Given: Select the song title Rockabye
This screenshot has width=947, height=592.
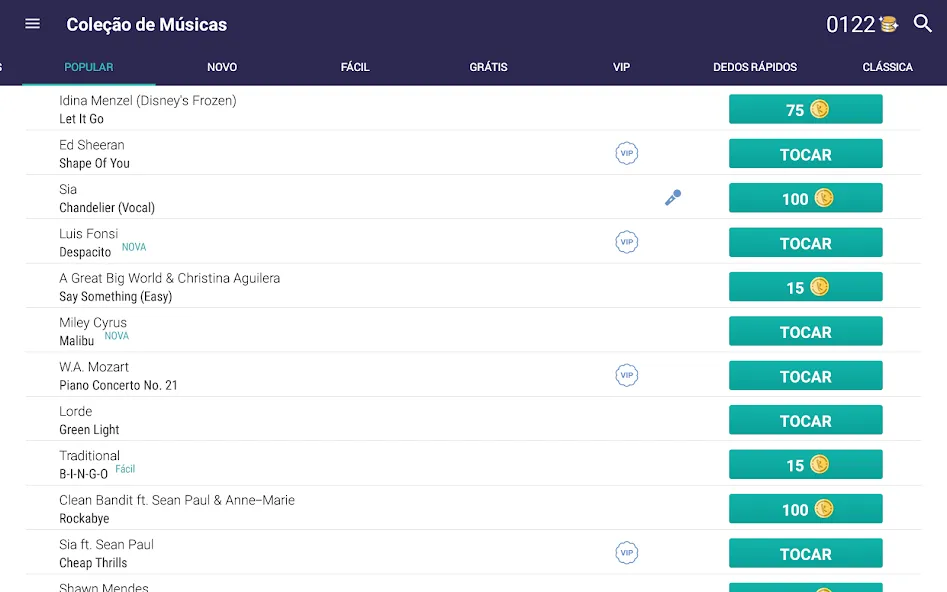Looking at the screenshot, I should 85,518.
